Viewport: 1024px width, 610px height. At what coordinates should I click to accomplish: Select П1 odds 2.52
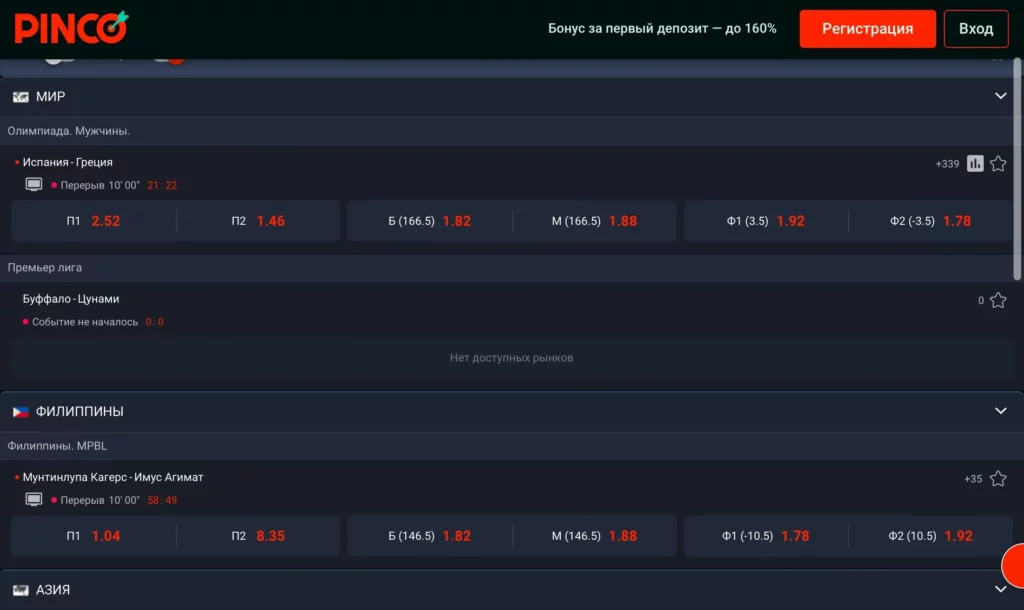[x=93, y=221]
